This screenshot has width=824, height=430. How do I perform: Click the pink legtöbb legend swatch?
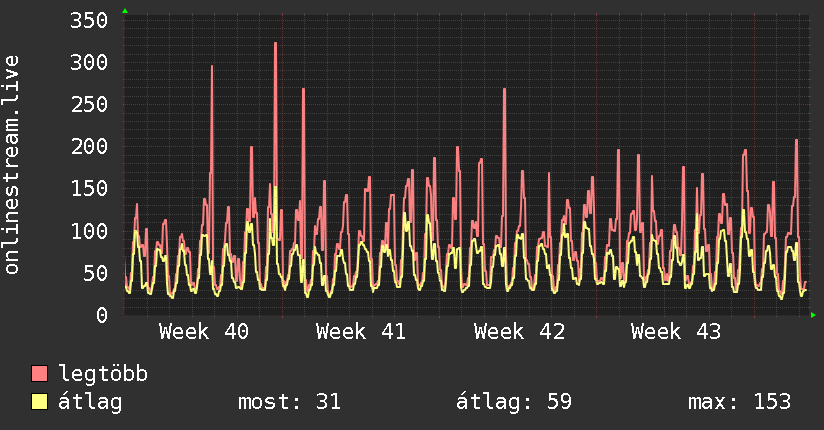click(39, 373)
